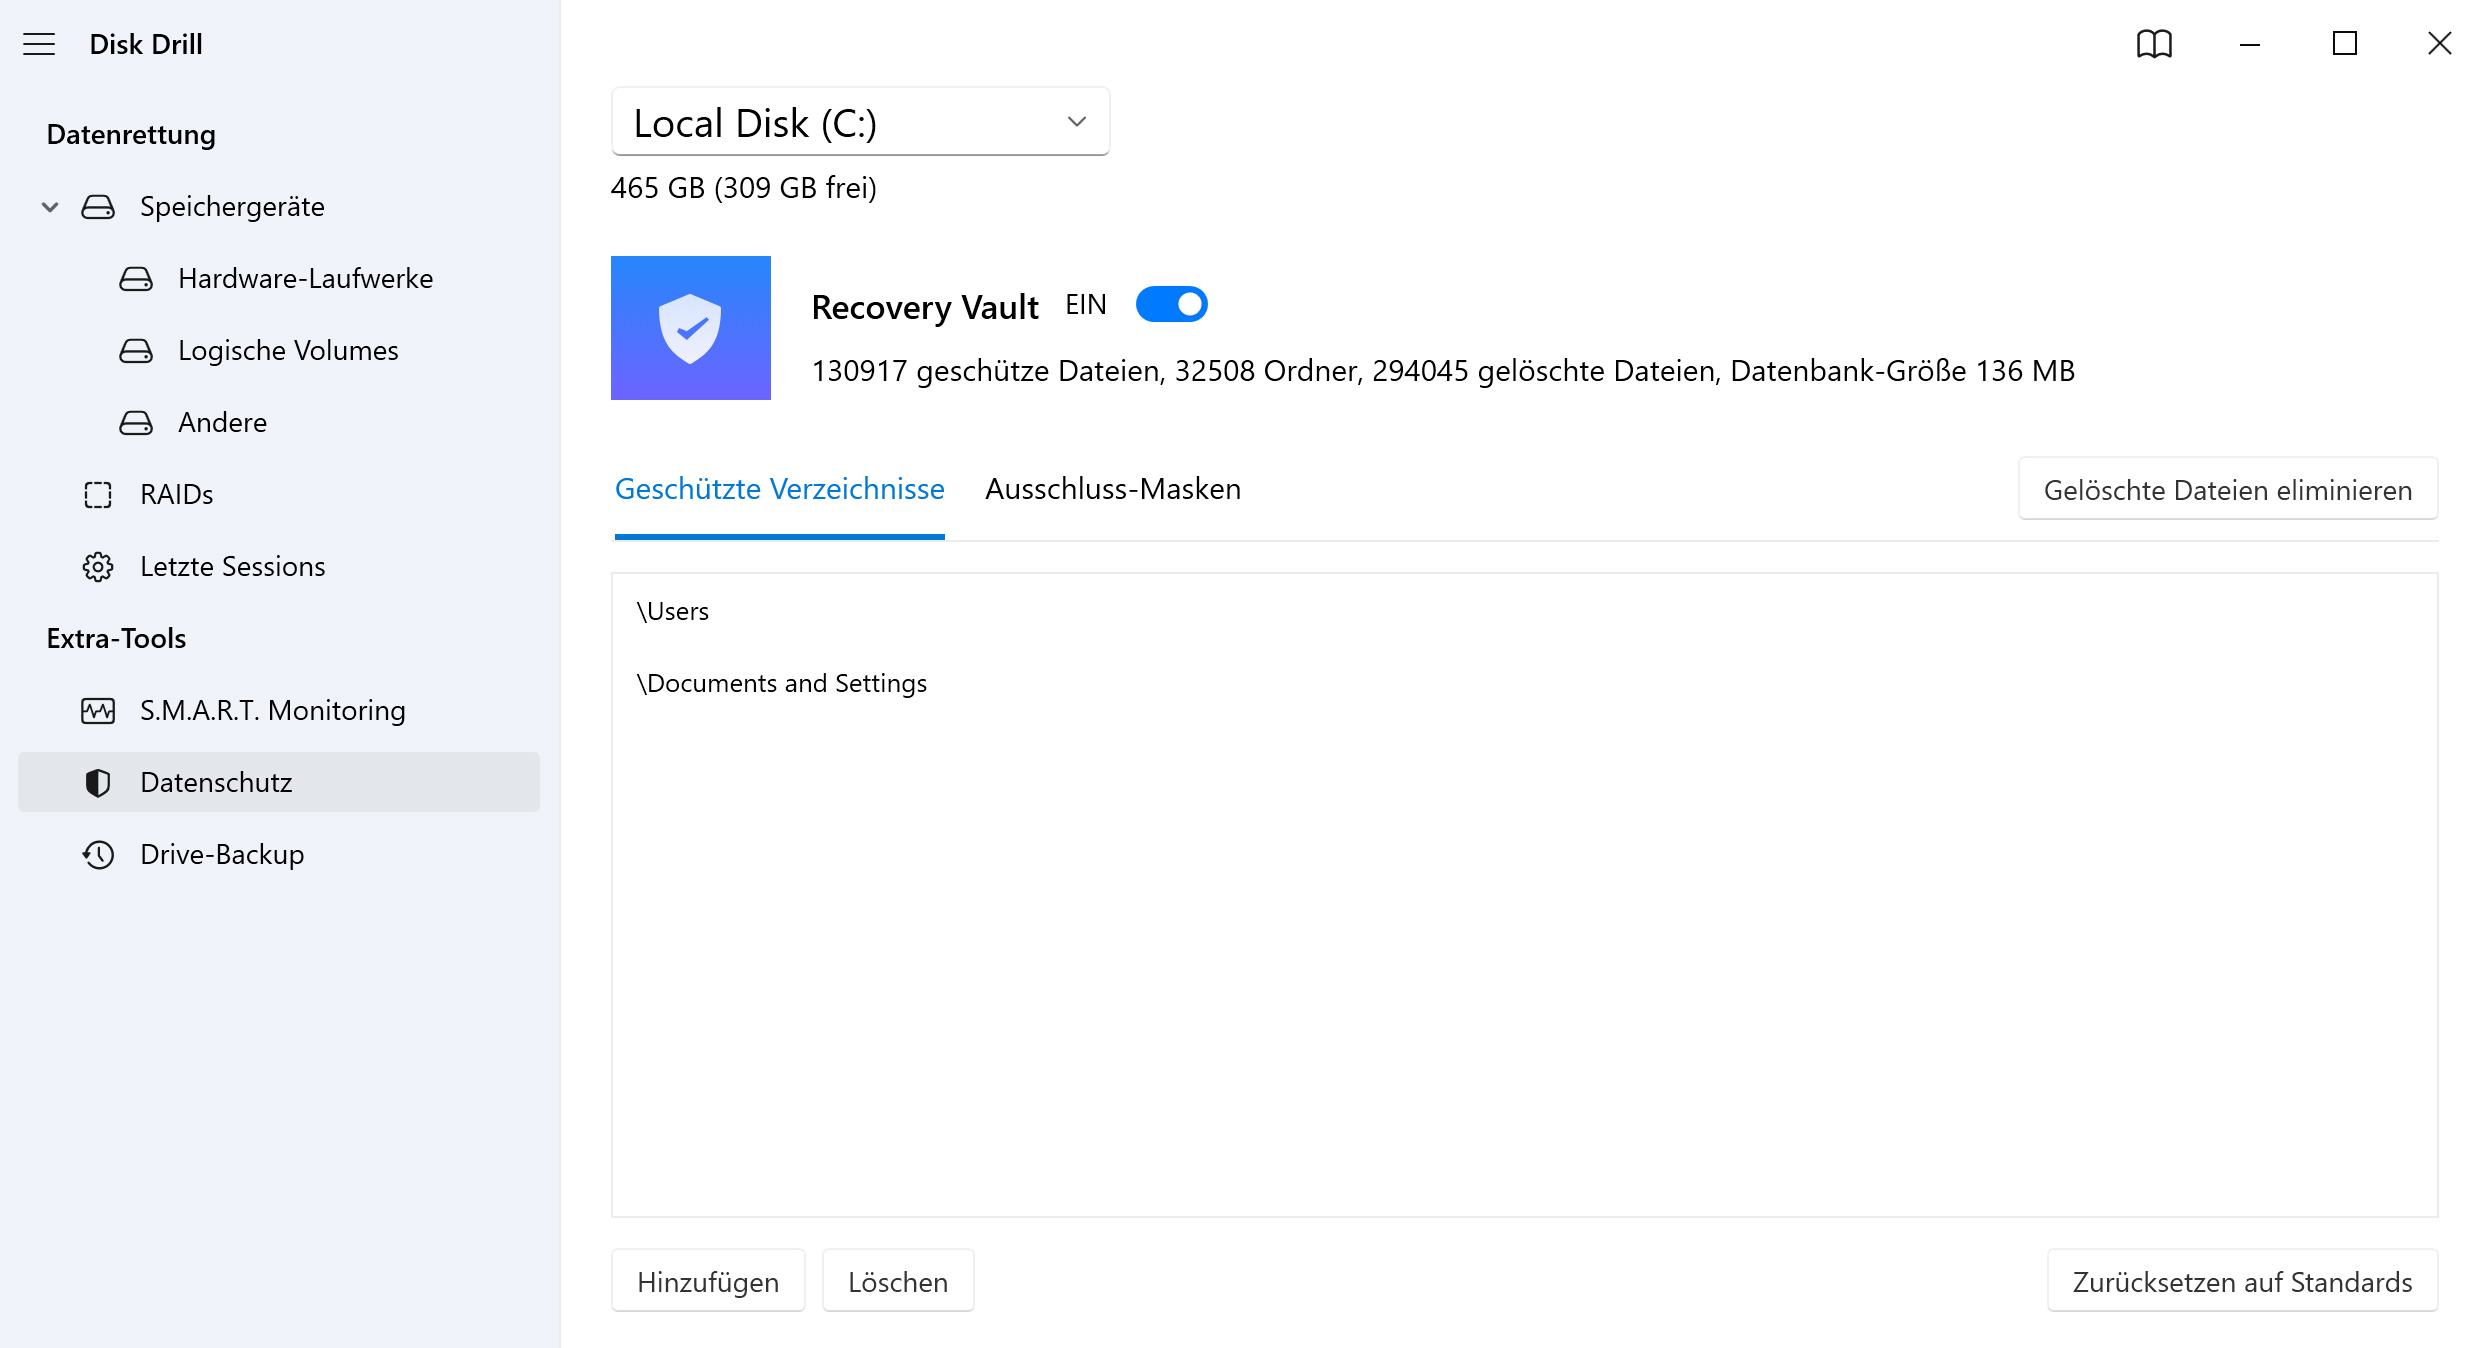Viewport: 2485px width, 1348px height.
Task: Switch to Ausschluss-Masken tab
Action: (1114, 490)
